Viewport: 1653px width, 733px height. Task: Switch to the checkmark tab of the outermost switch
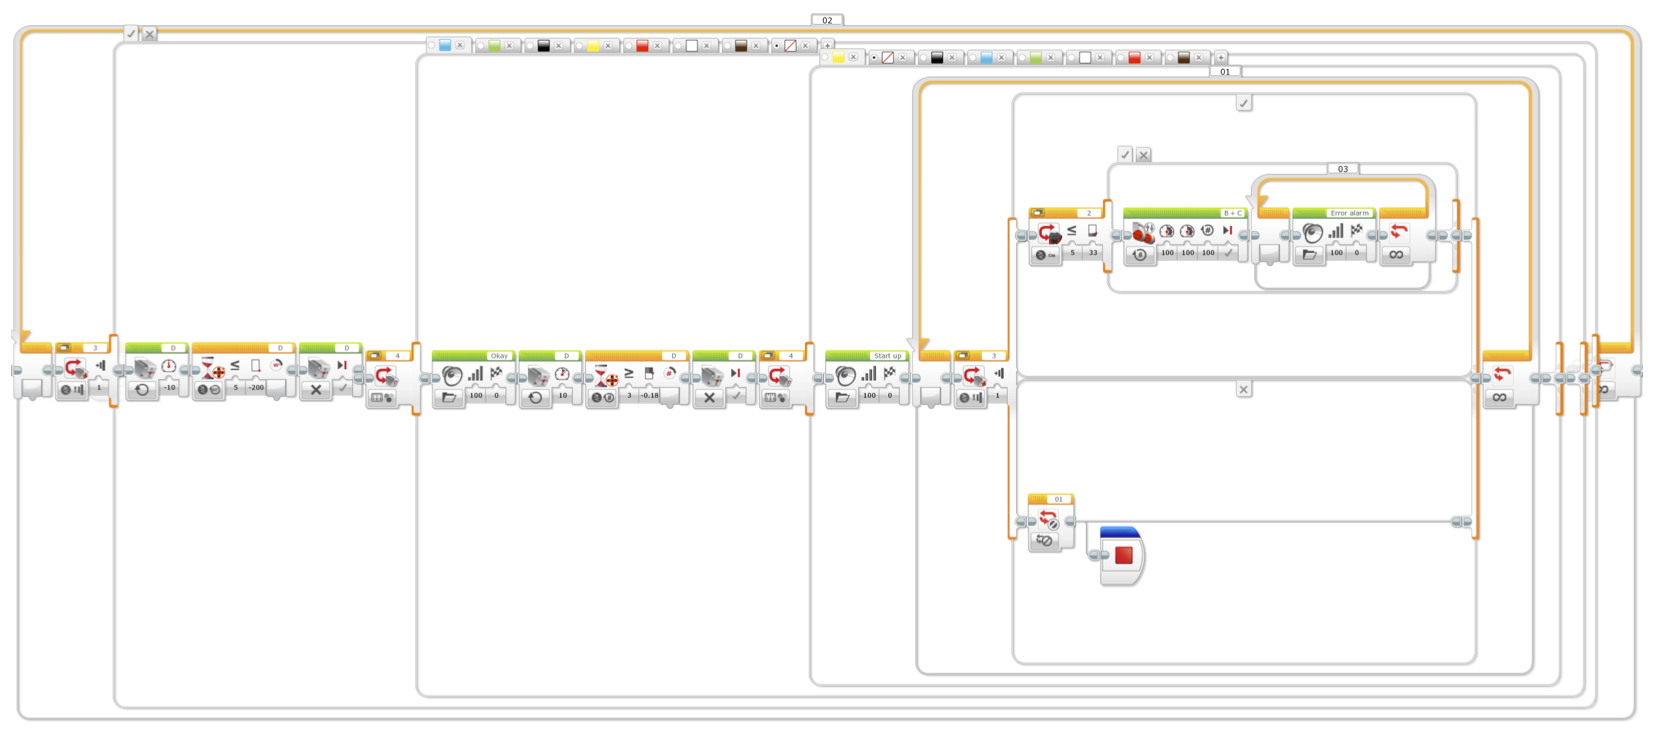click(x=131, y=33)
